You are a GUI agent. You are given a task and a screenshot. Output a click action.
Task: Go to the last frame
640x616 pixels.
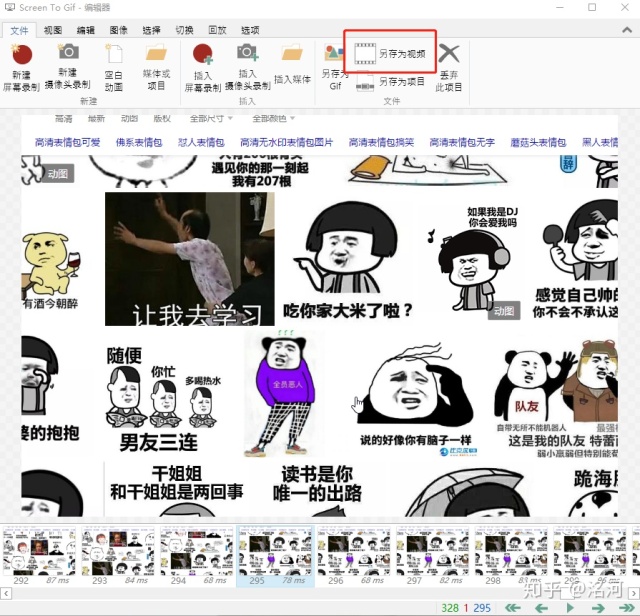[627, 608]
